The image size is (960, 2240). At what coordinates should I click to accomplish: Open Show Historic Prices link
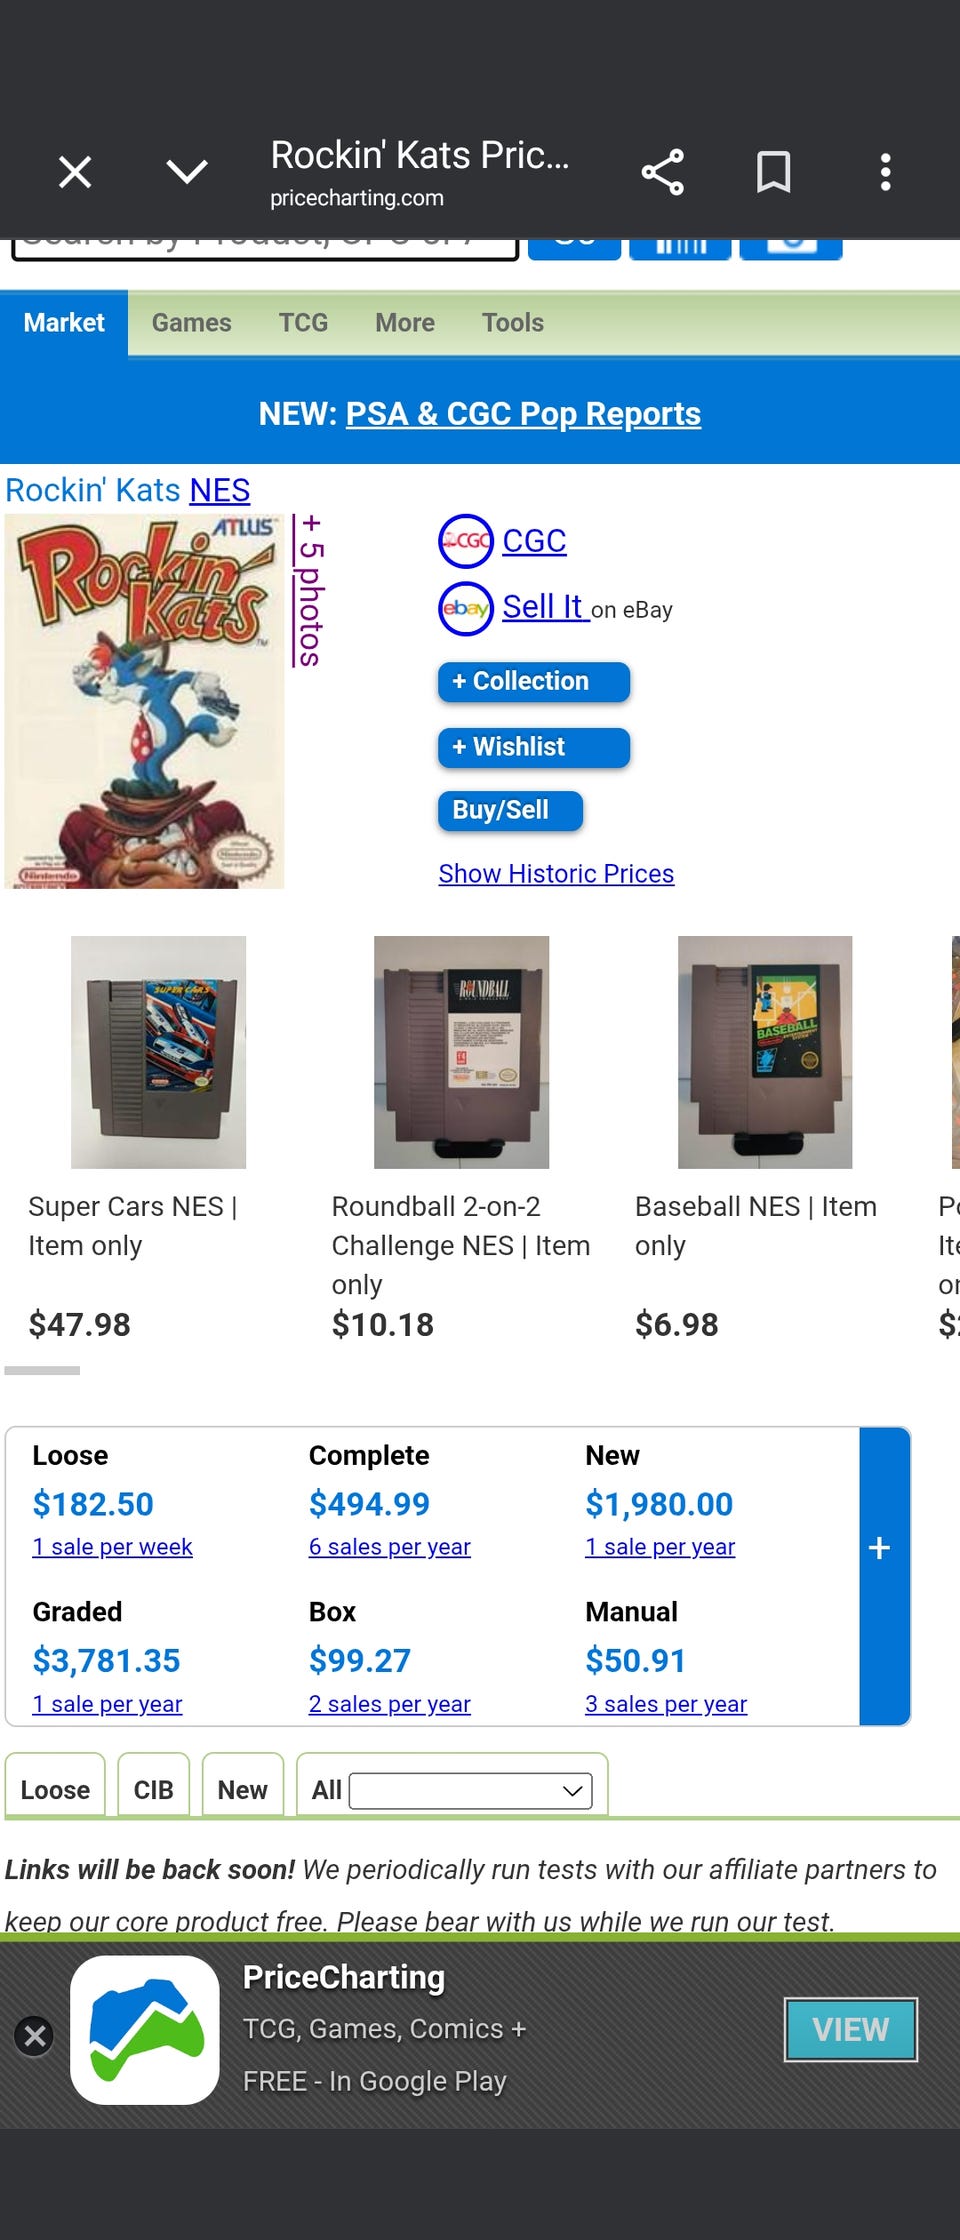[x=556, y=874]
